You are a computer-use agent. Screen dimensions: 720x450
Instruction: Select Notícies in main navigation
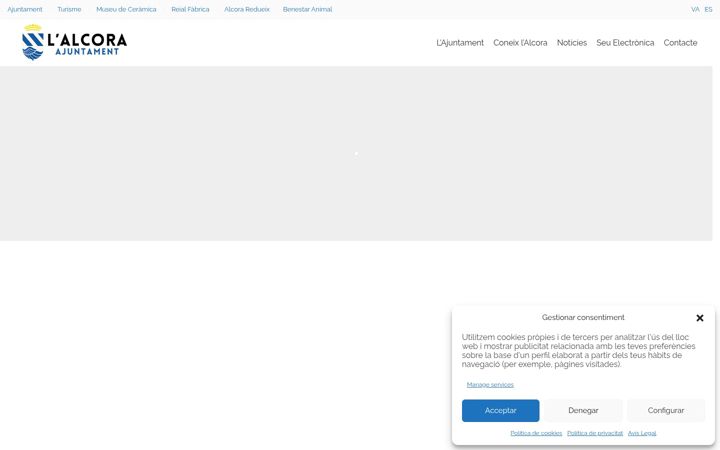coord(572,43)
